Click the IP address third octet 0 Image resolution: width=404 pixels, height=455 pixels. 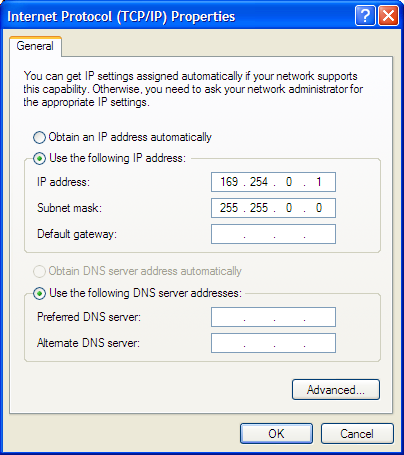pyautogui.click(x=289, y=182)
